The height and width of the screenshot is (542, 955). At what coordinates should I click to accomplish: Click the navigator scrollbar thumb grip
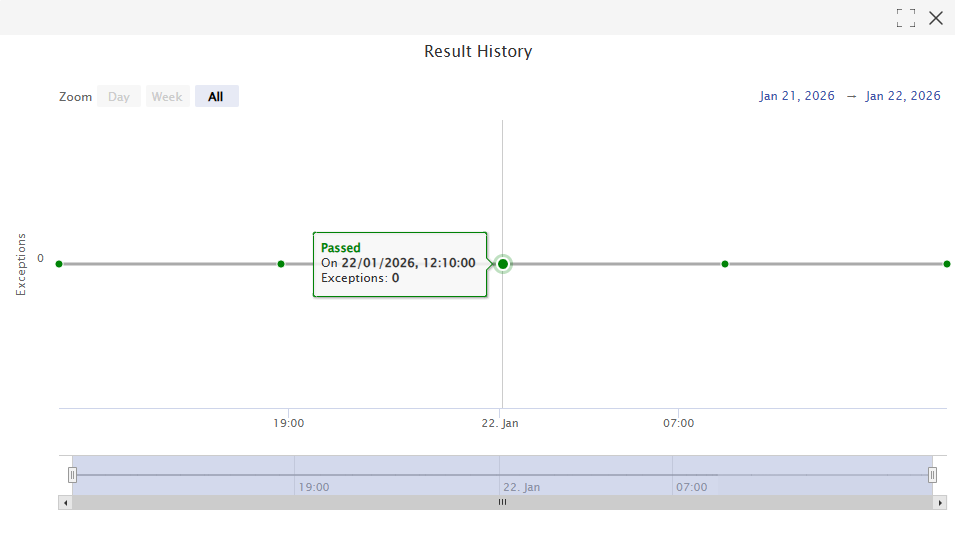point(502,502)
